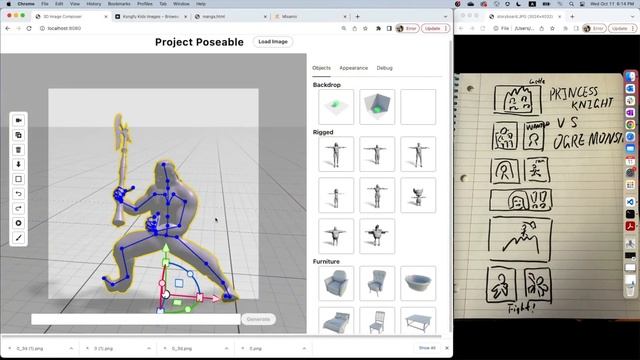The height and width of the screenshot is (360, 640).
Task: Open Spotlight search in the menu bar
Action: (x=571, y=4)
